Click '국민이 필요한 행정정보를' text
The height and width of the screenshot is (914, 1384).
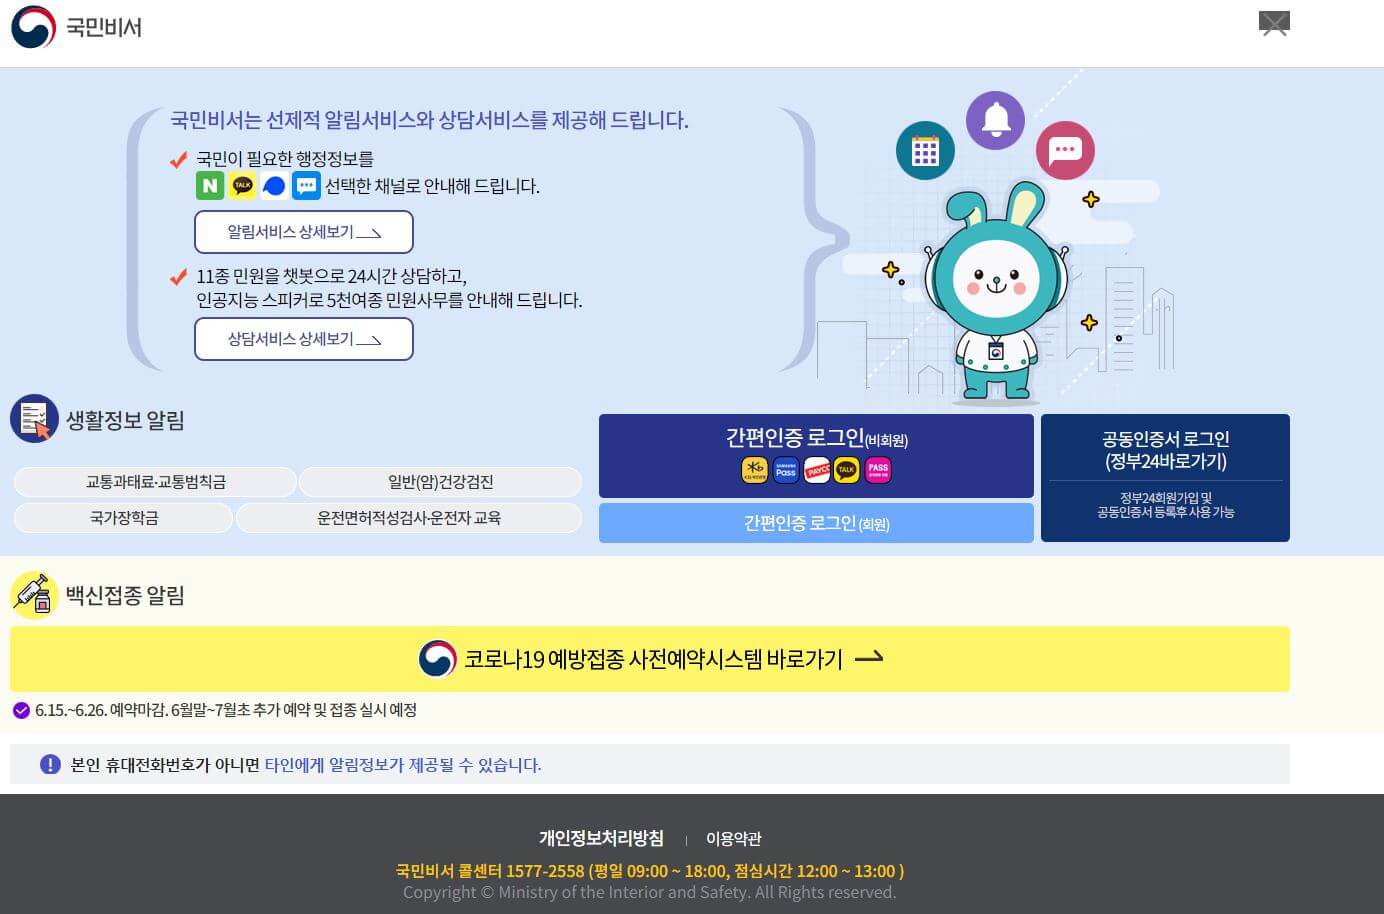coord(285,159)
